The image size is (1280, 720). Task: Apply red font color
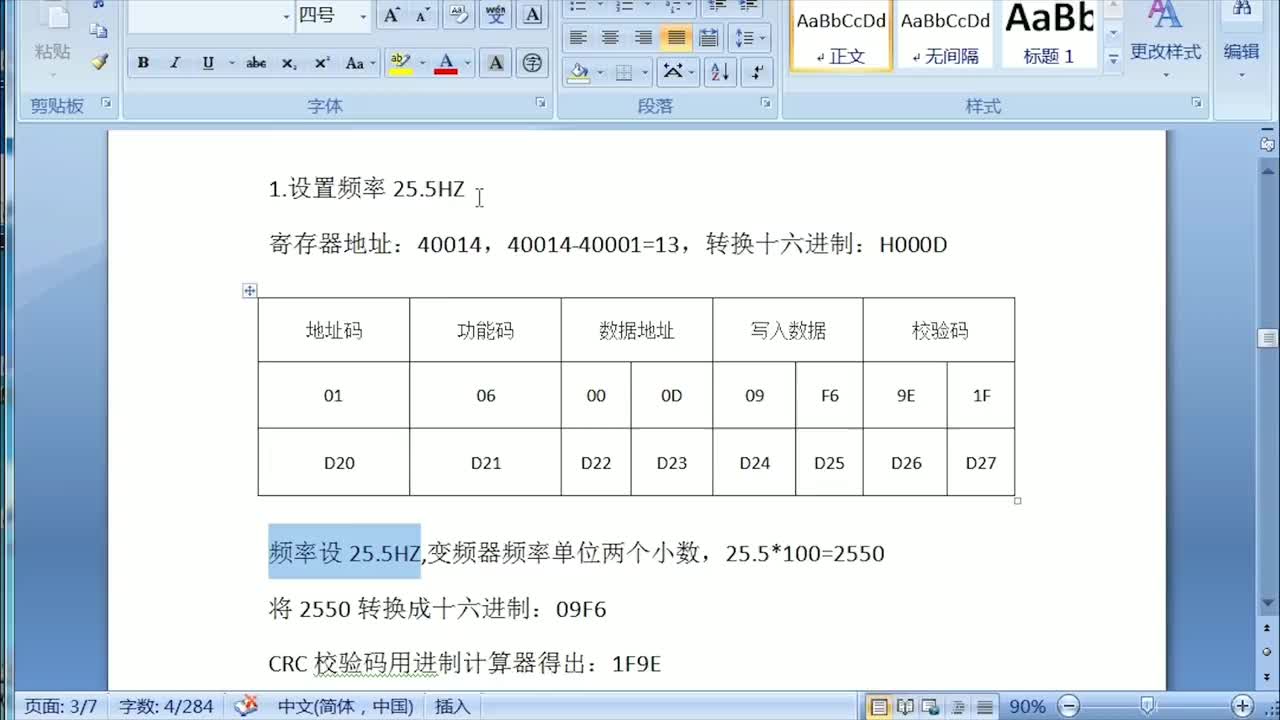(446, 63)
